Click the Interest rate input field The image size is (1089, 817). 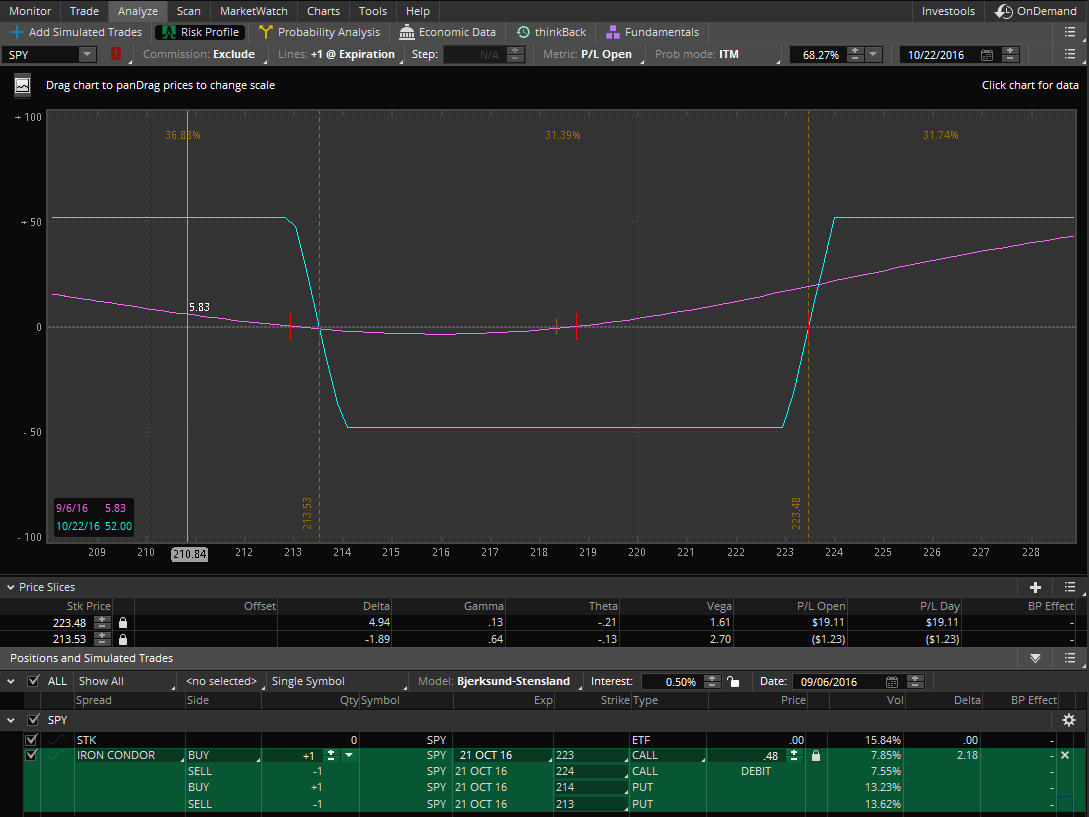point(670,681)
